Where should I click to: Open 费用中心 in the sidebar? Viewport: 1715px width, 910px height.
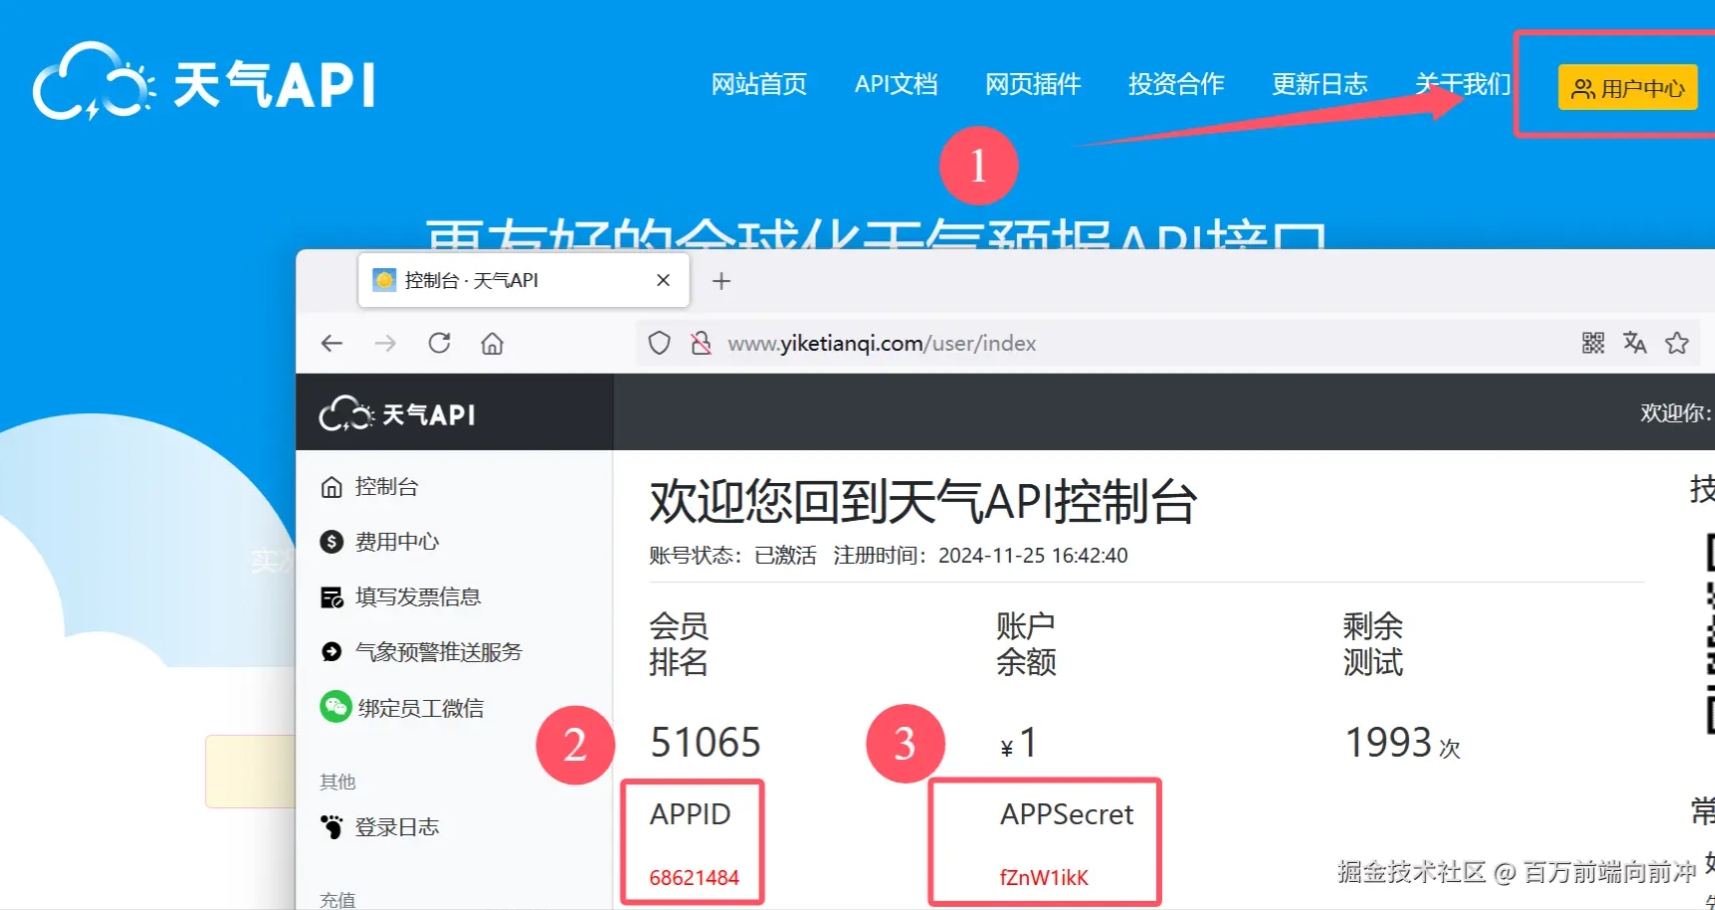[x=380, y=542]
